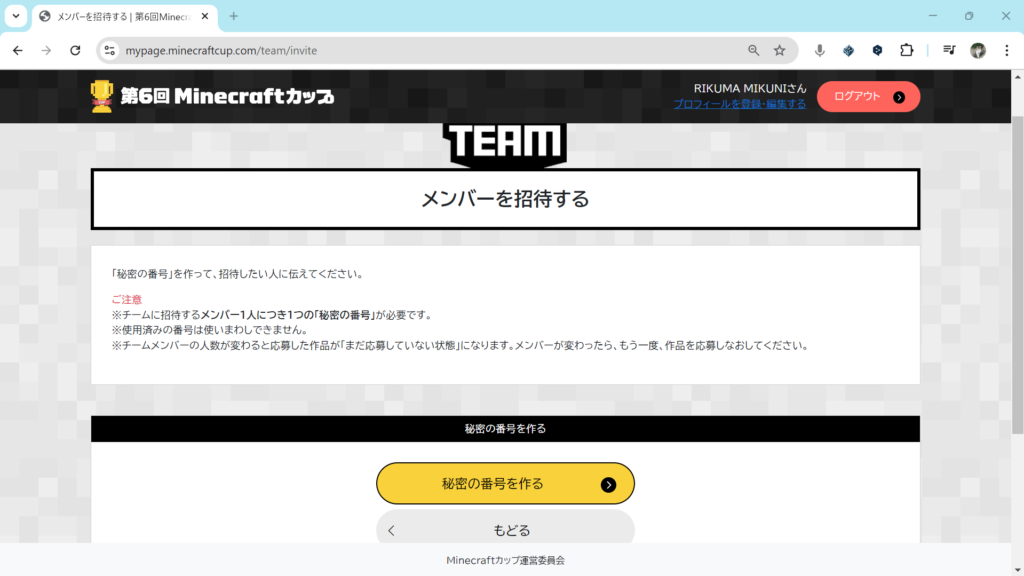The height and width of the screenshot is (576, 1024).
Task: Click the ログアウト button
Action: click(868, 97)
